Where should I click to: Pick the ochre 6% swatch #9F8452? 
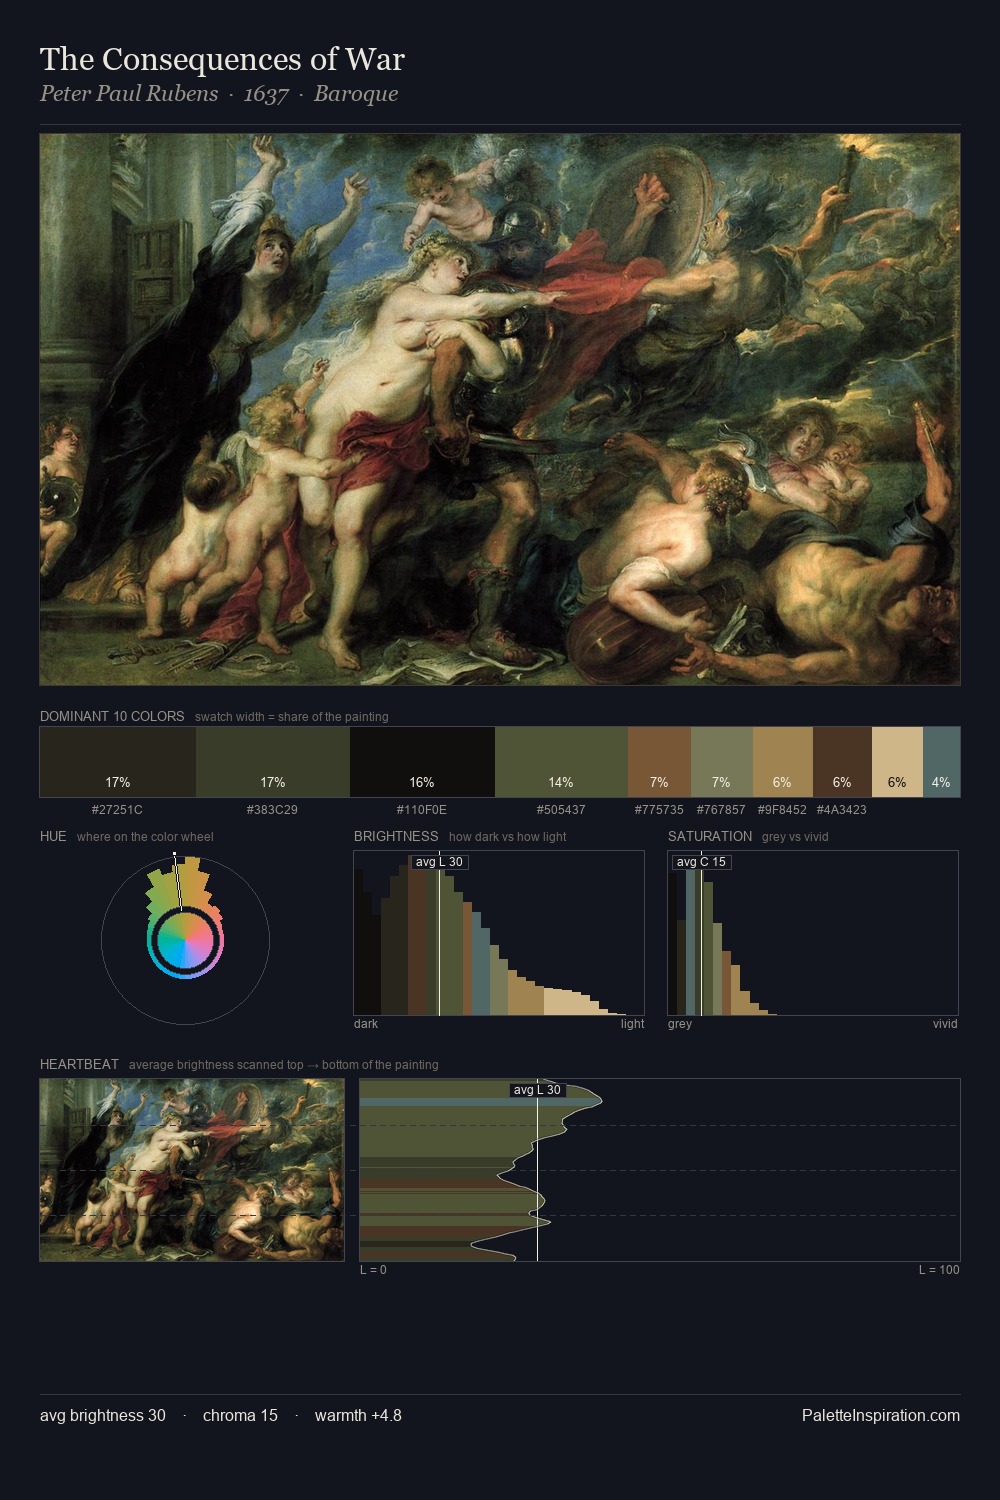[782, 762]
